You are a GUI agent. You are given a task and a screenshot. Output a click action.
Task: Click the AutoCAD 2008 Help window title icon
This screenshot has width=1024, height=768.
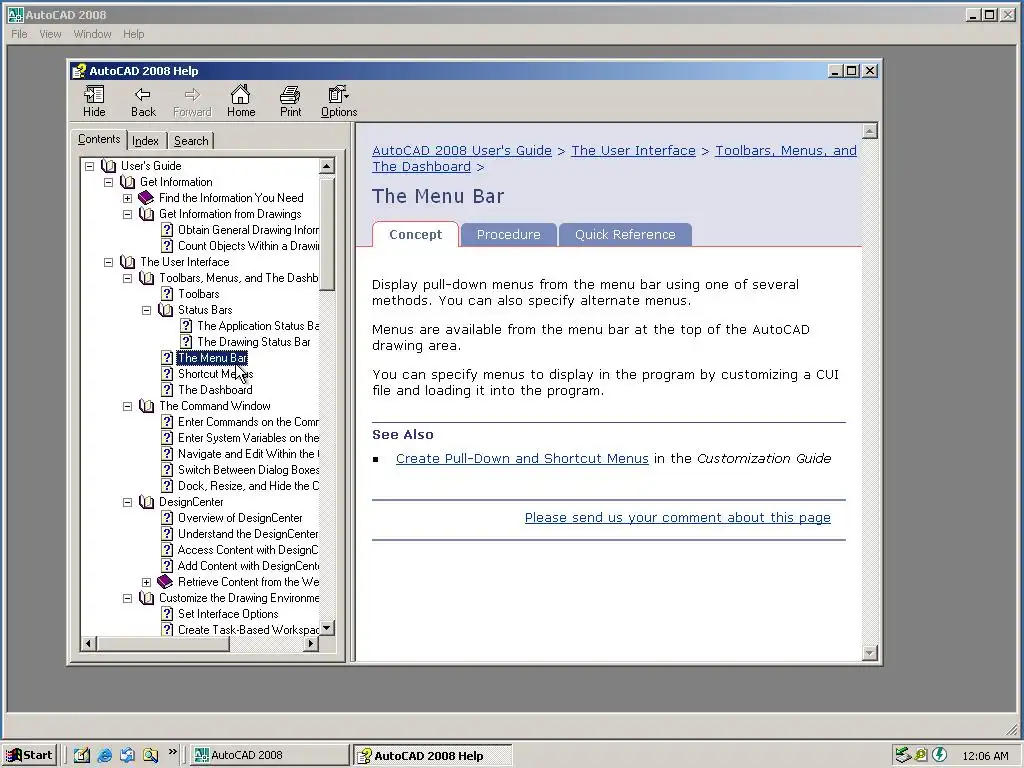[x=79, y=71]
